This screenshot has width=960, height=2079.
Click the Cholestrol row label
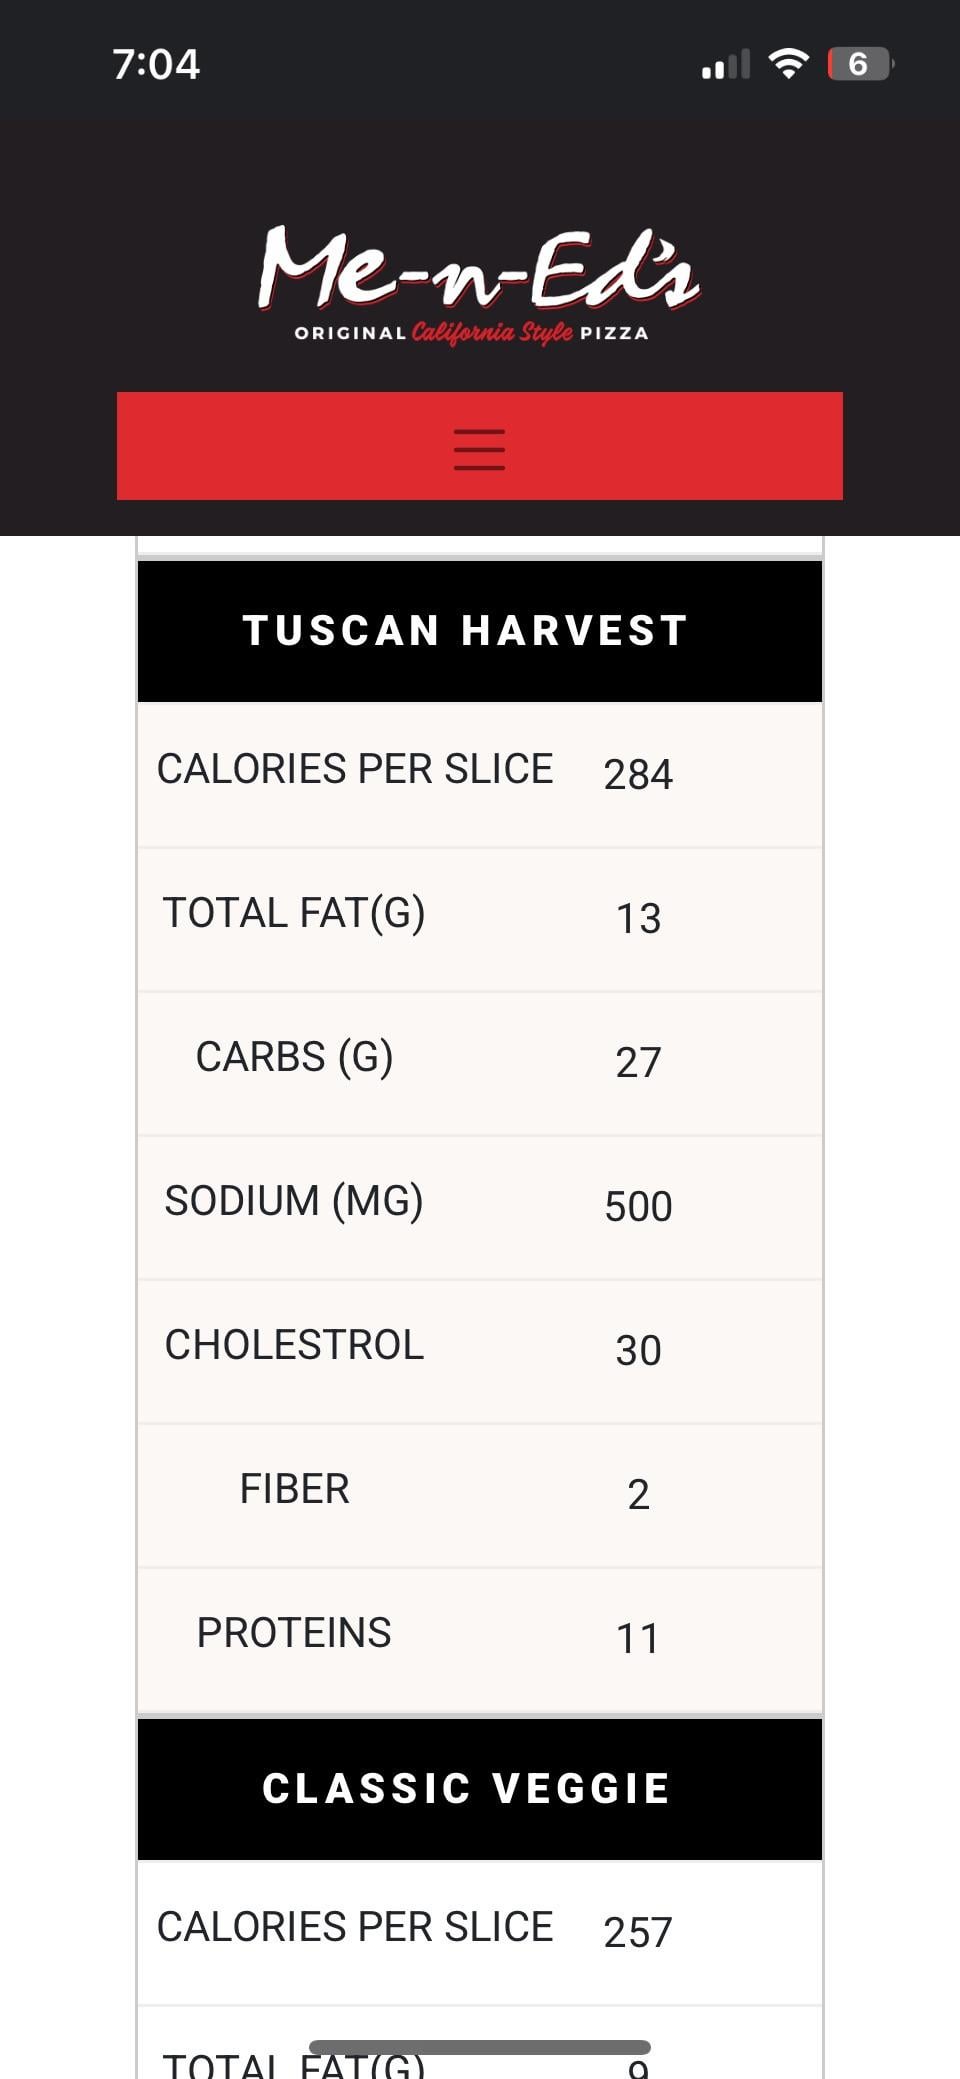(294, 1345)
